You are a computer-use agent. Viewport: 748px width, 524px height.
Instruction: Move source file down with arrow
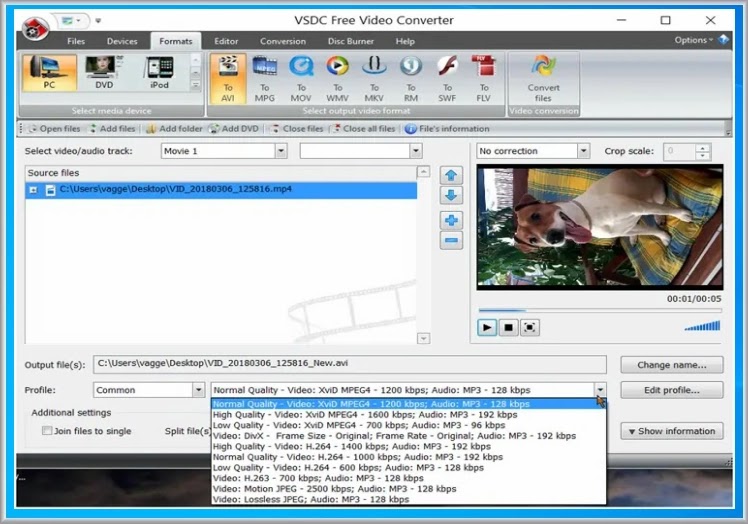click(451, 195)
